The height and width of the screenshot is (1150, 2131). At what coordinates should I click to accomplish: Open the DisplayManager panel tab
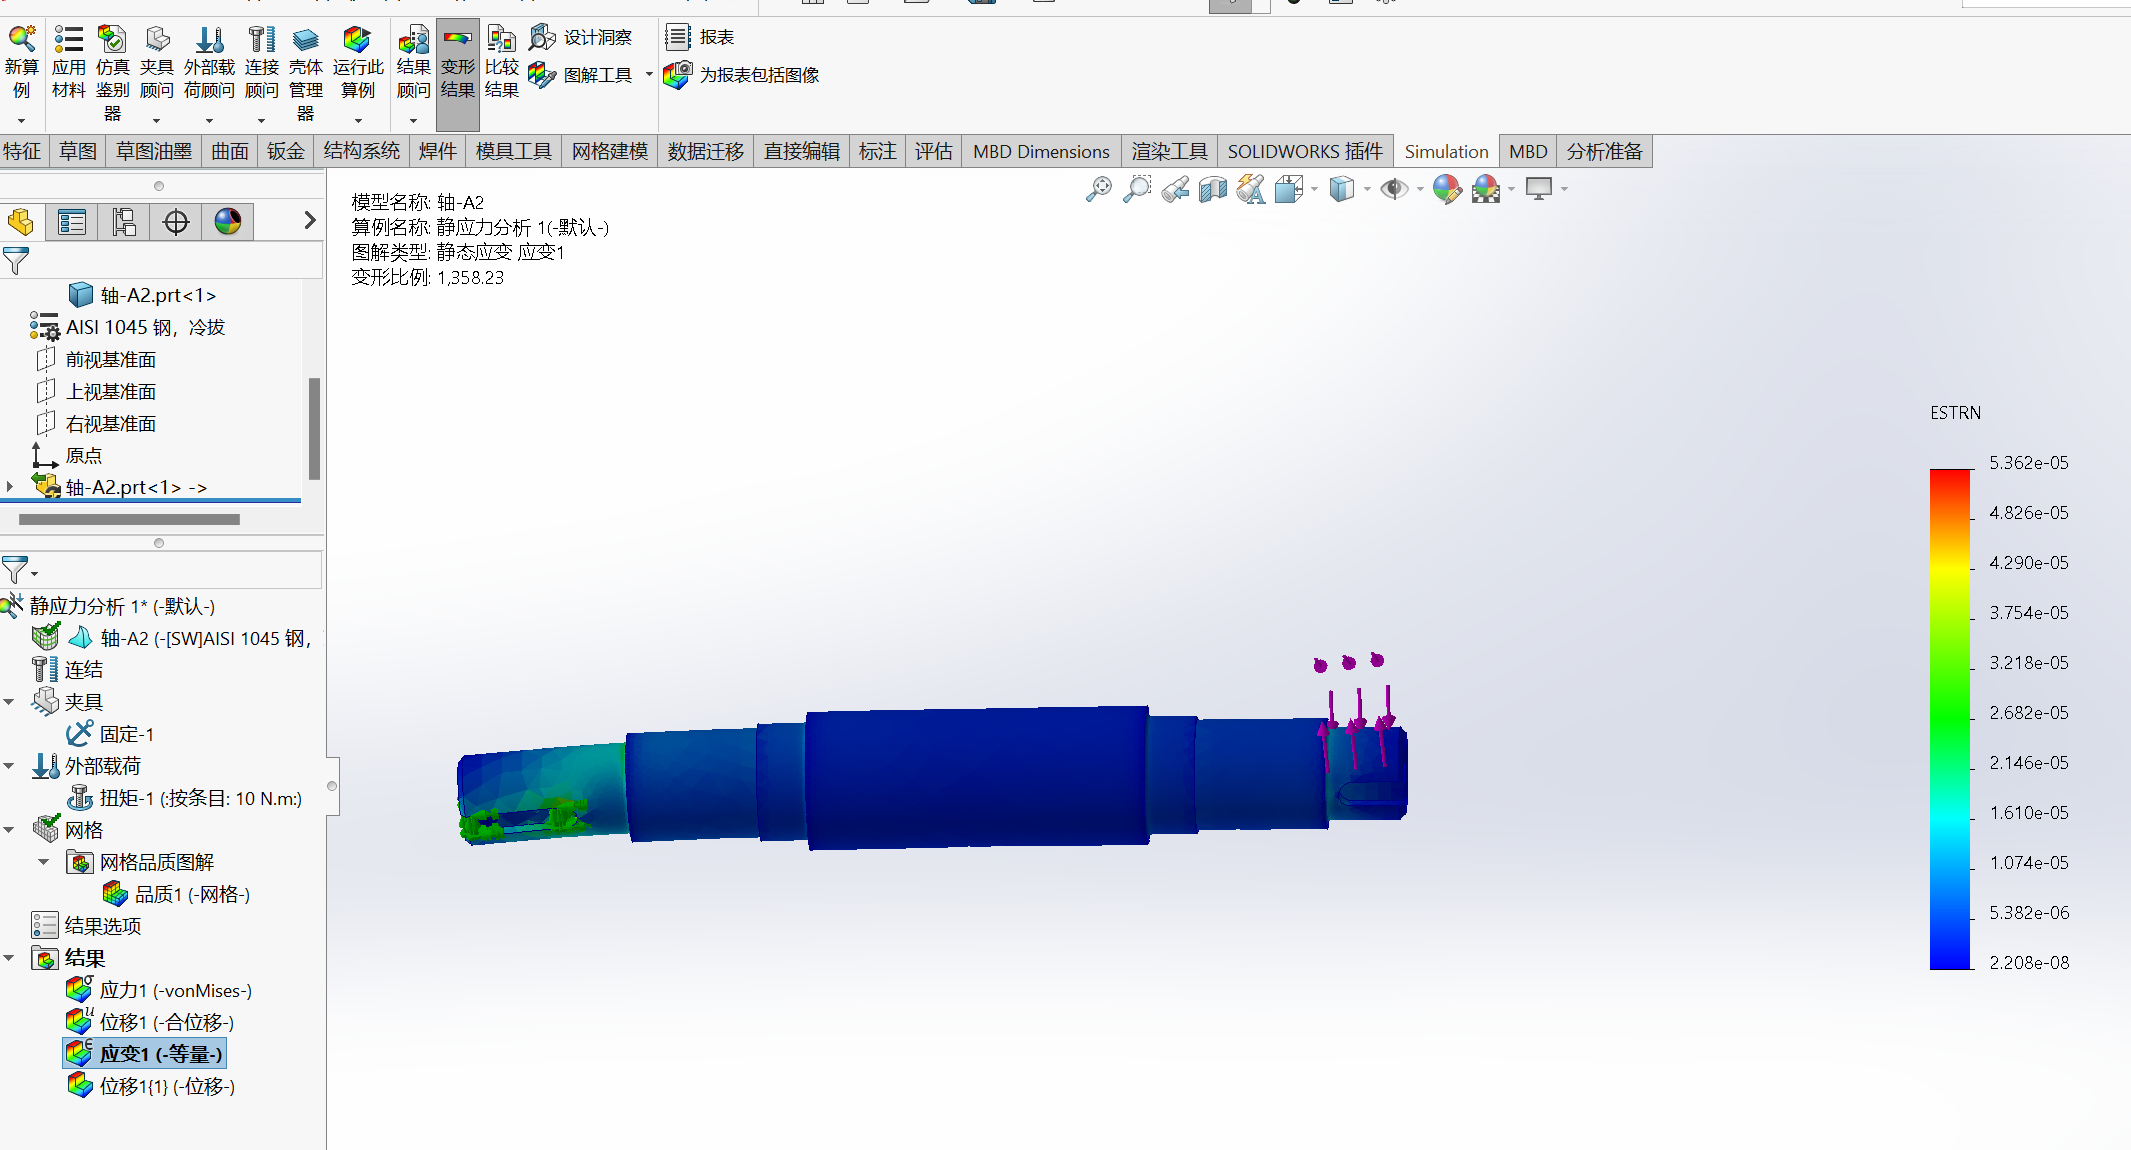[x=228, y=222]
